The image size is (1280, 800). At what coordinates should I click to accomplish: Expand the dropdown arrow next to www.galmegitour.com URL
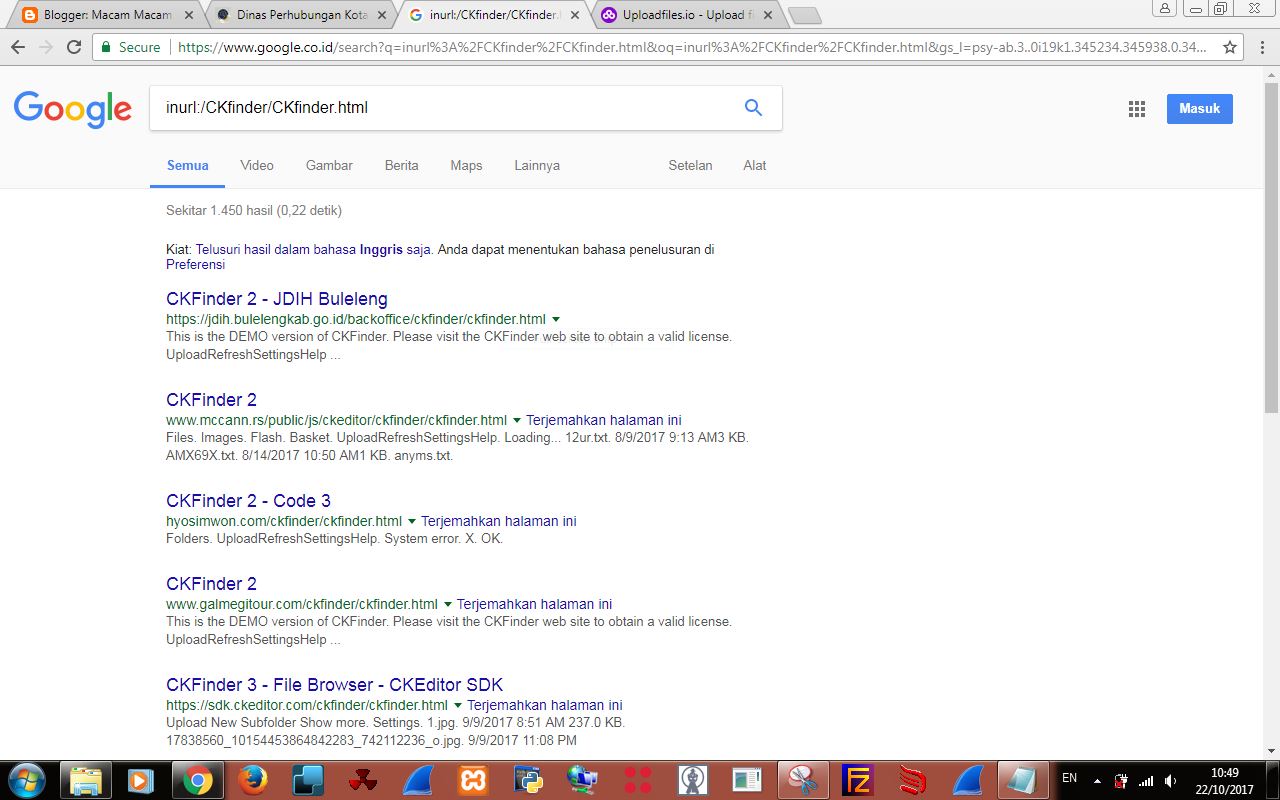coord(448,605)
